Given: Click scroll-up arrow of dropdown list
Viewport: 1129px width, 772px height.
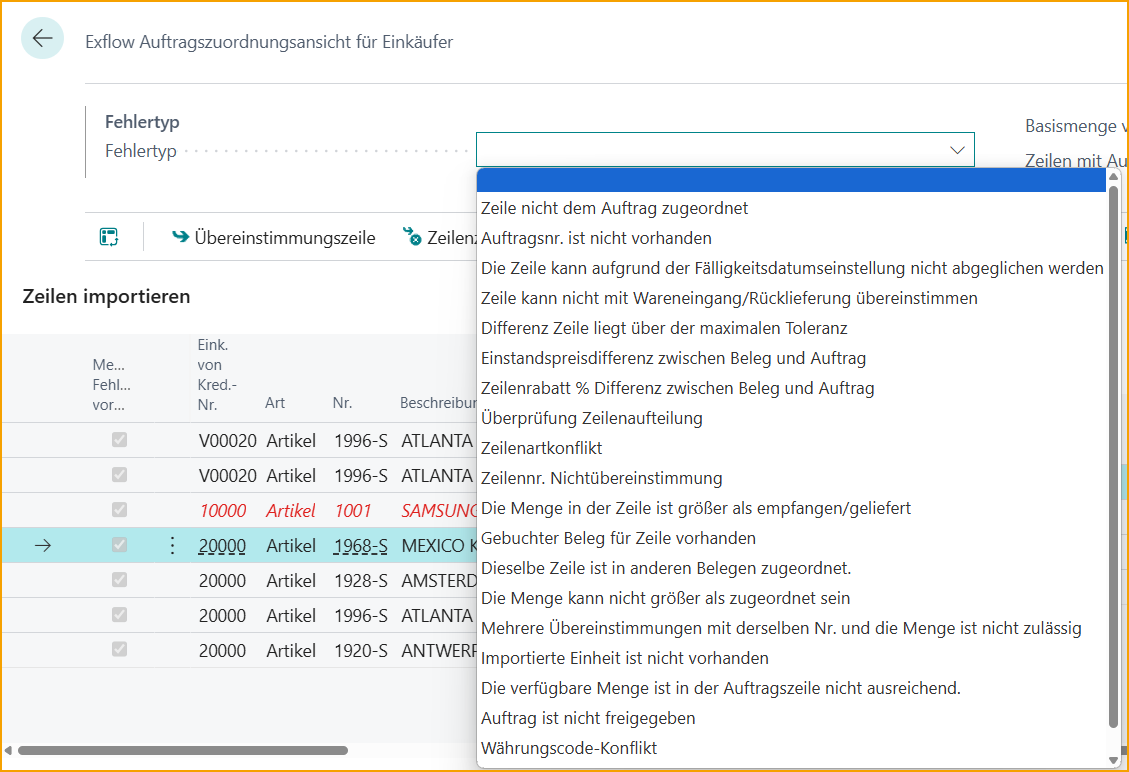Looking at the screenshot, I should tap(1113, 177).
